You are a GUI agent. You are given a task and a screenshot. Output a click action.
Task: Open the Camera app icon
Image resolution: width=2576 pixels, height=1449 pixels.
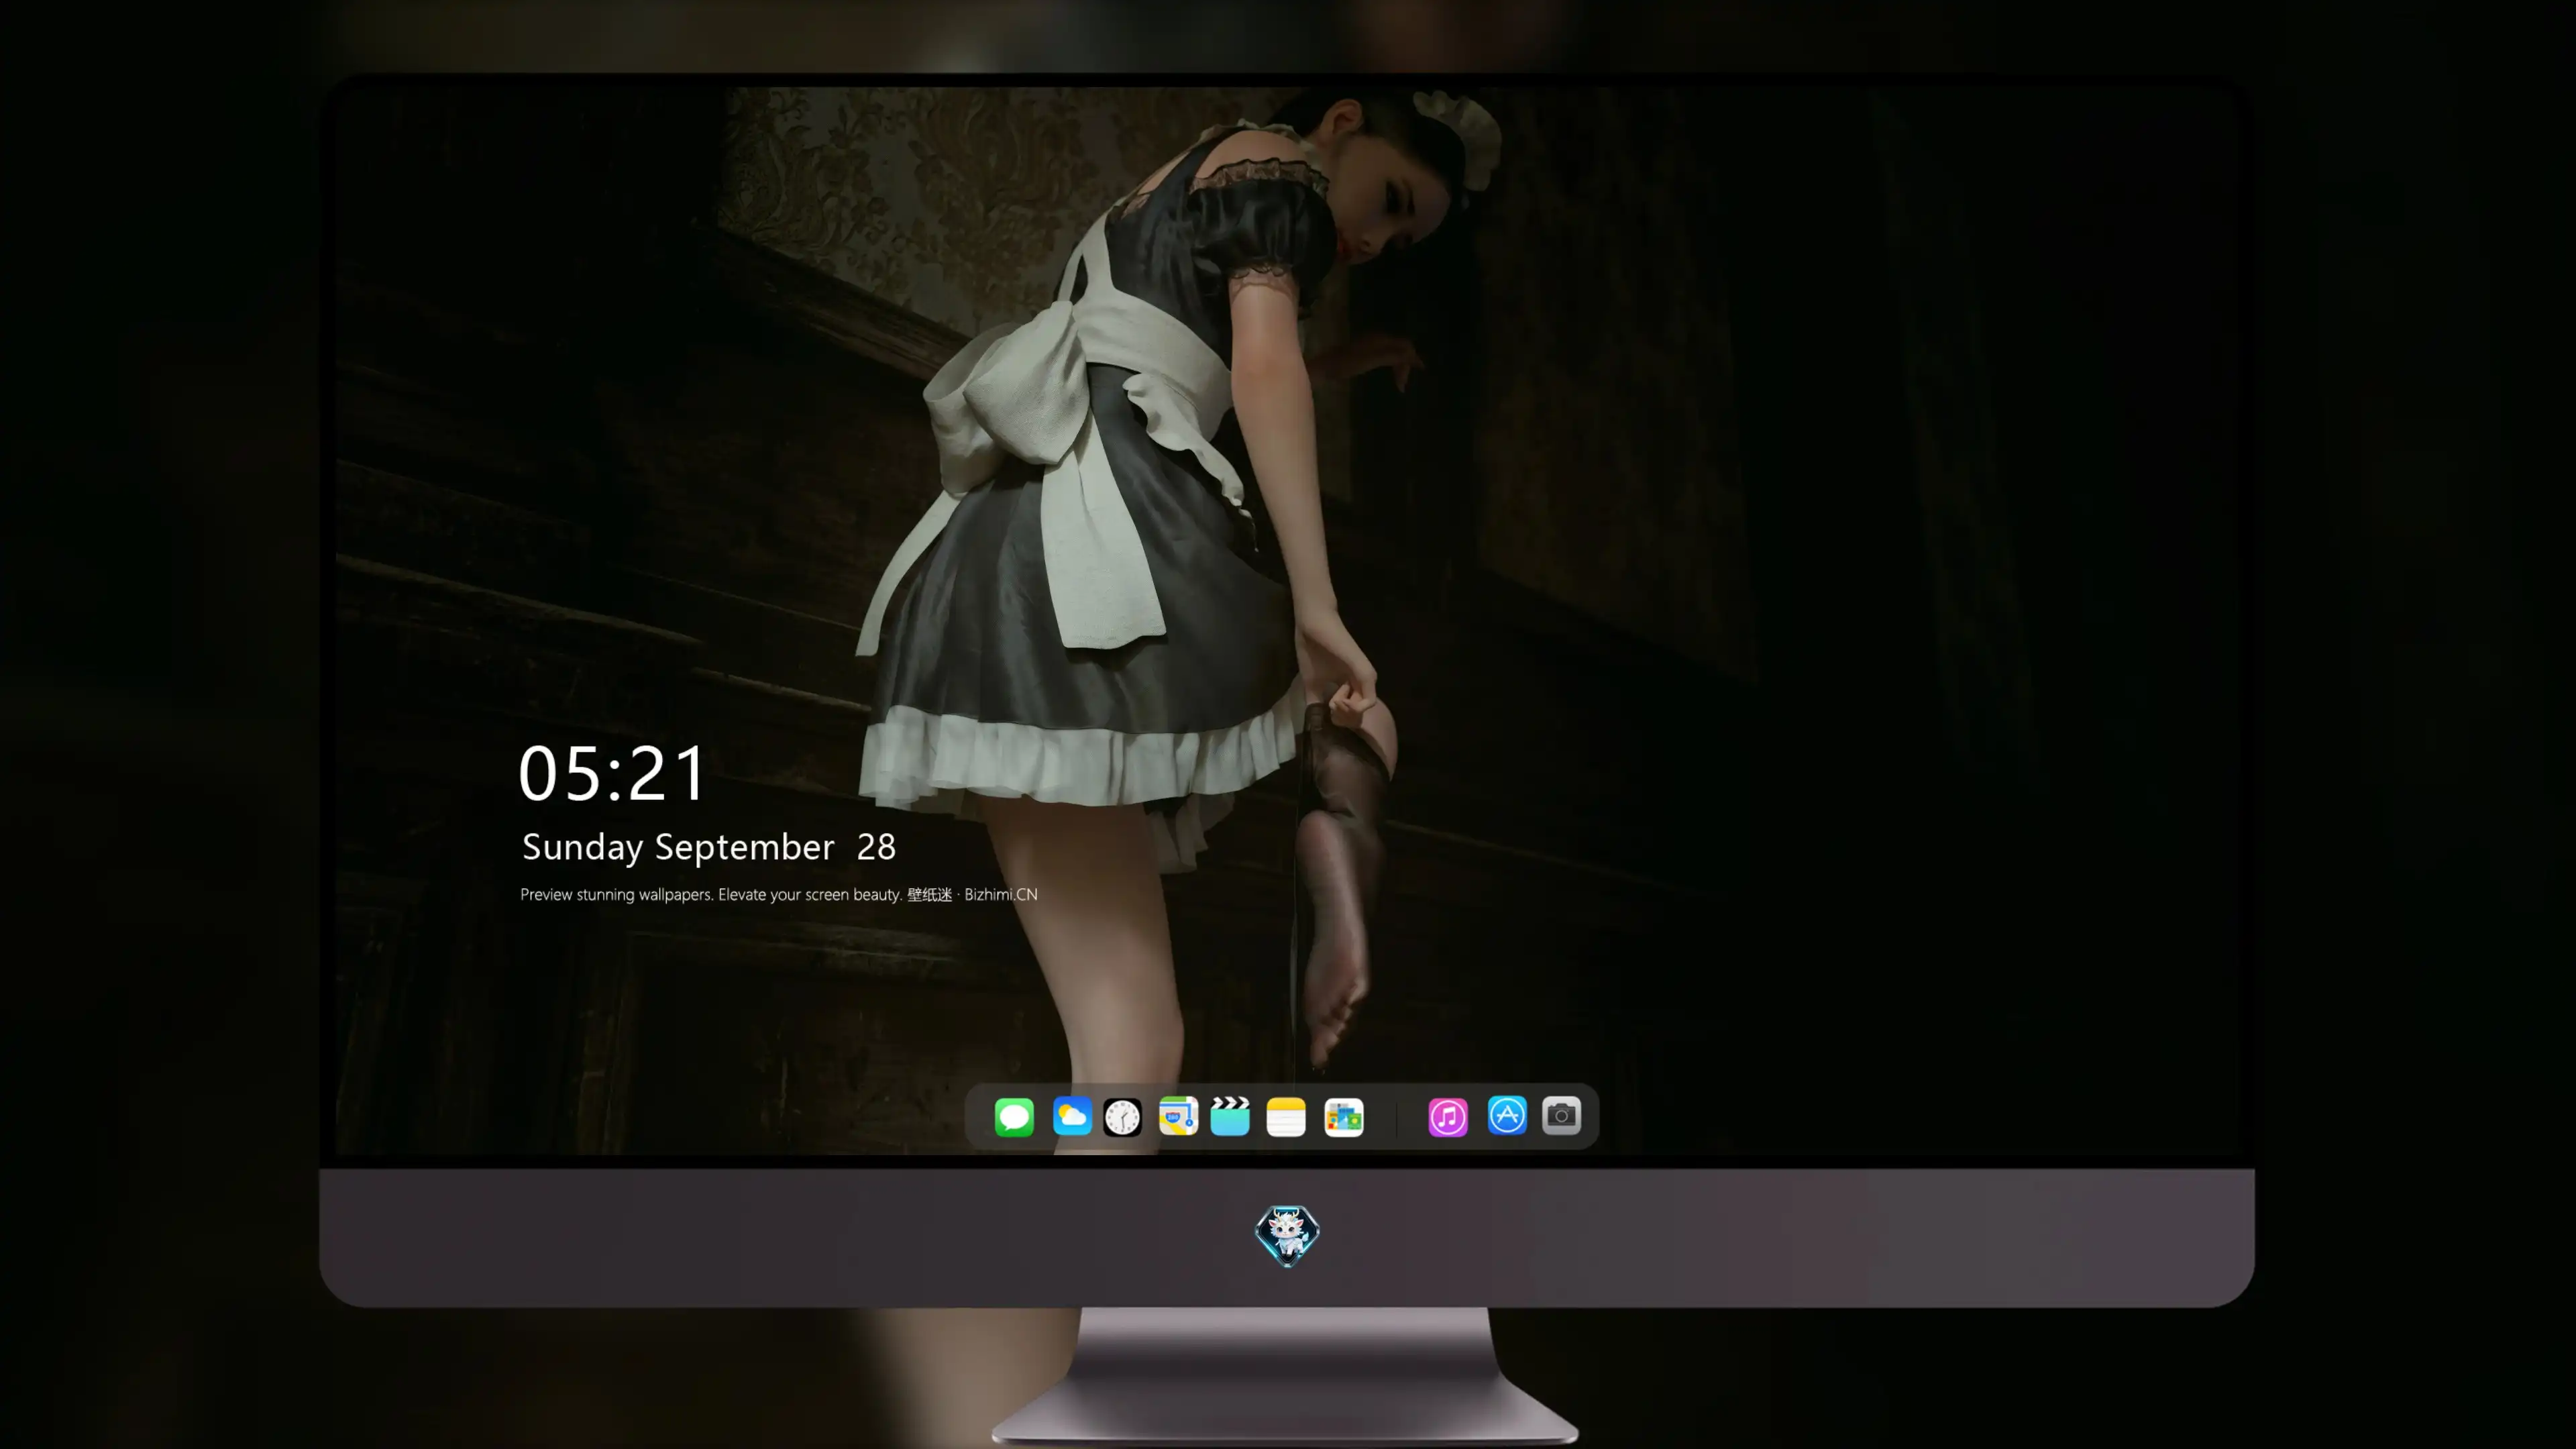point(1561,1115)
